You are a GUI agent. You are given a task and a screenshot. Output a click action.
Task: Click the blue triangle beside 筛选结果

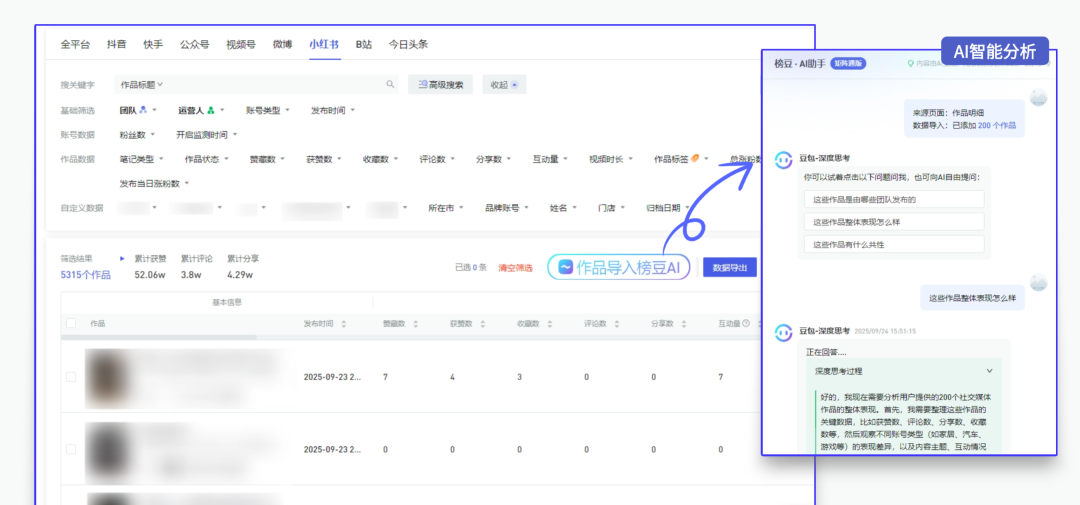pyautogui.click(x=122, y=258)
